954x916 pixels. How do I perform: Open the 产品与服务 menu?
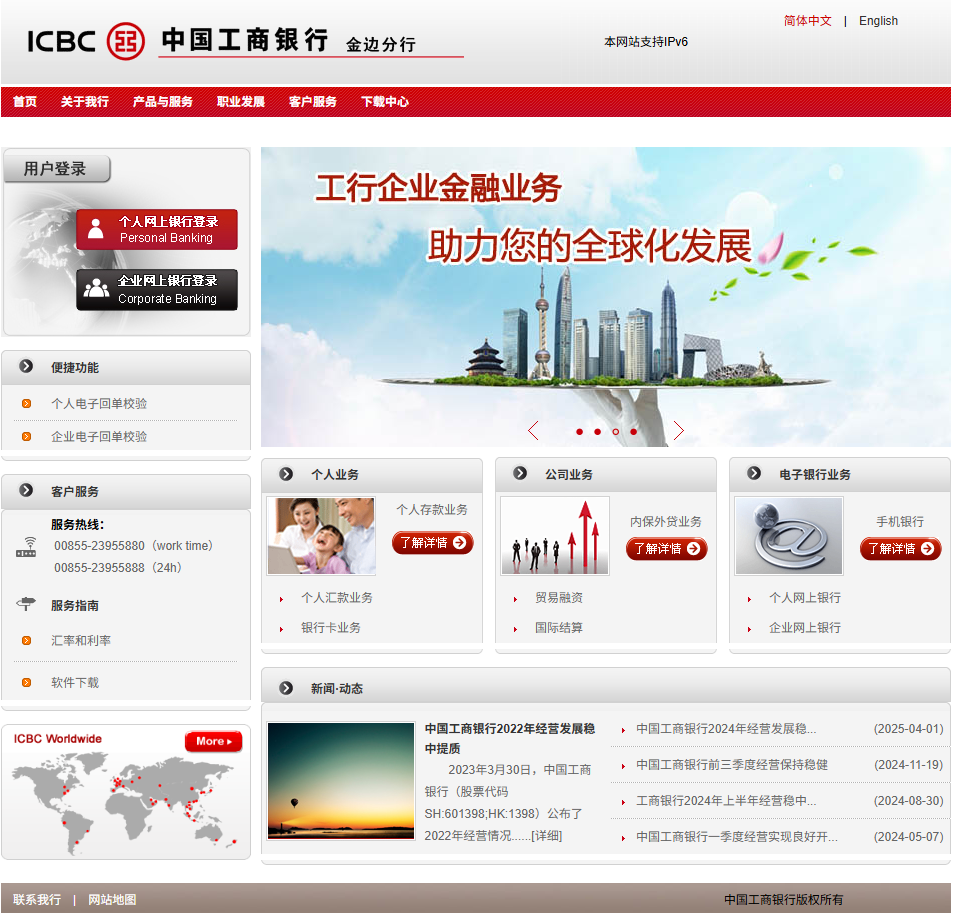pos(163,102)
